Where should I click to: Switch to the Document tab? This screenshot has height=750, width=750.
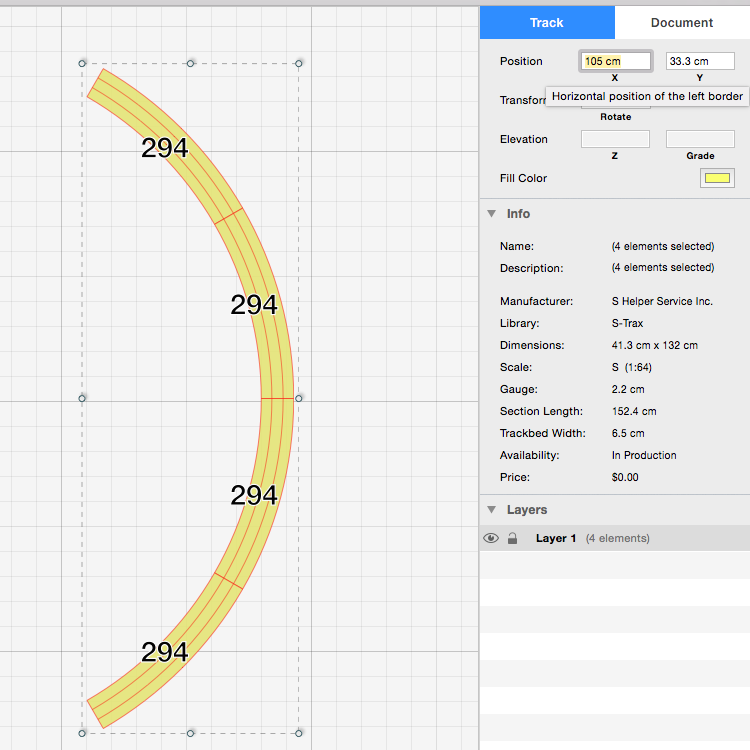tap(681, 22)
